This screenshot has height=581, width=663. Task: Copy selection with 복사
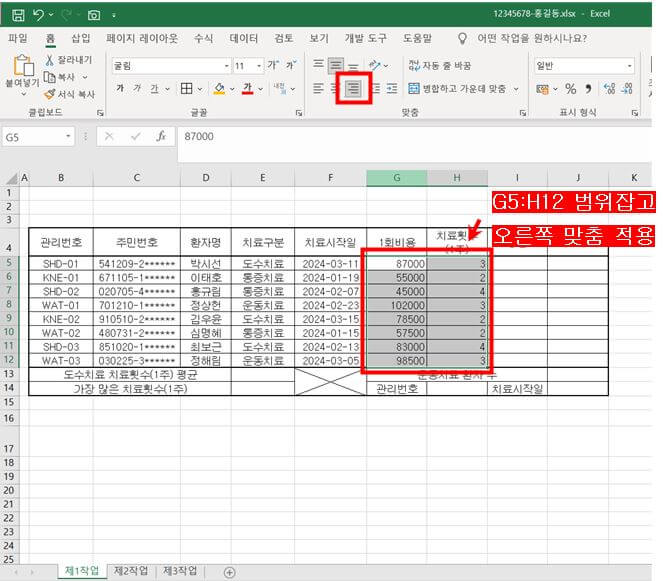pyautogui.click(x=60, y=77)
